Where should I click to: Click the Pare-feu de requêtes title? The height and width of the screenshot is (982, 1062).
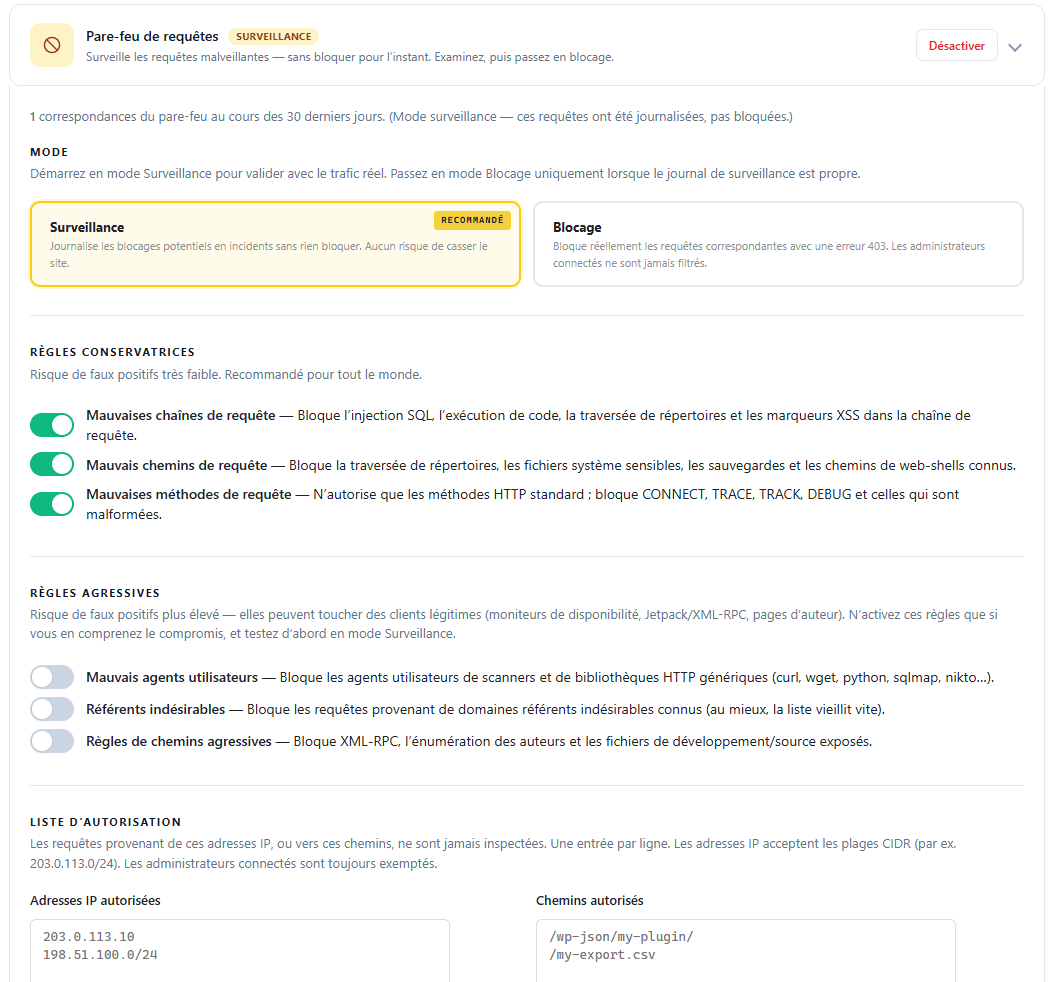point(152,37)
